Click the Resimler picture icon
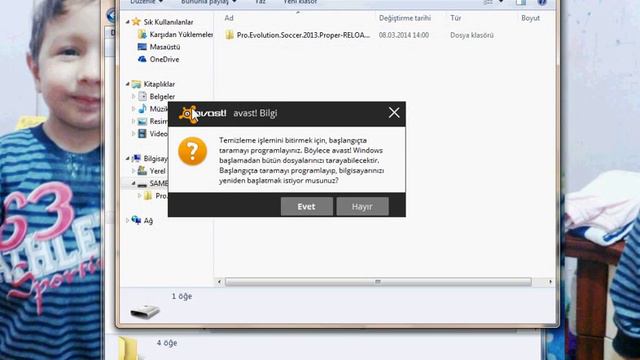Screen dimensions: 640x360 (x=142, y=121)
